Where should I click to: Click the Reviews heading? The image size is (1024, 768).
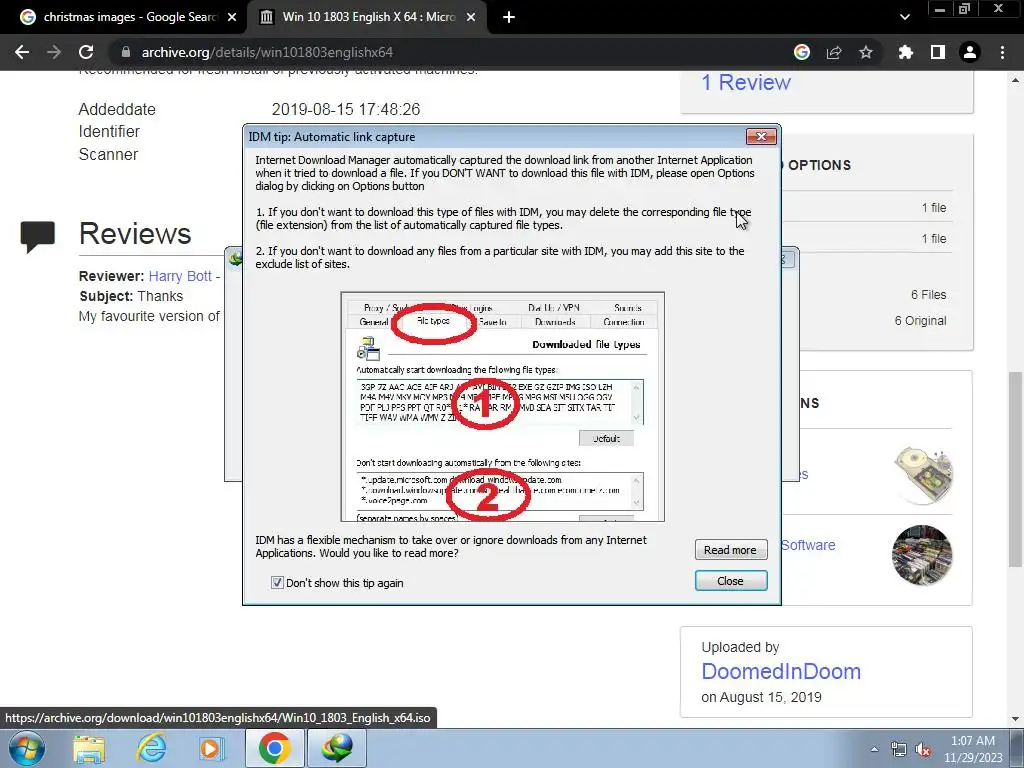coord(135,234)
